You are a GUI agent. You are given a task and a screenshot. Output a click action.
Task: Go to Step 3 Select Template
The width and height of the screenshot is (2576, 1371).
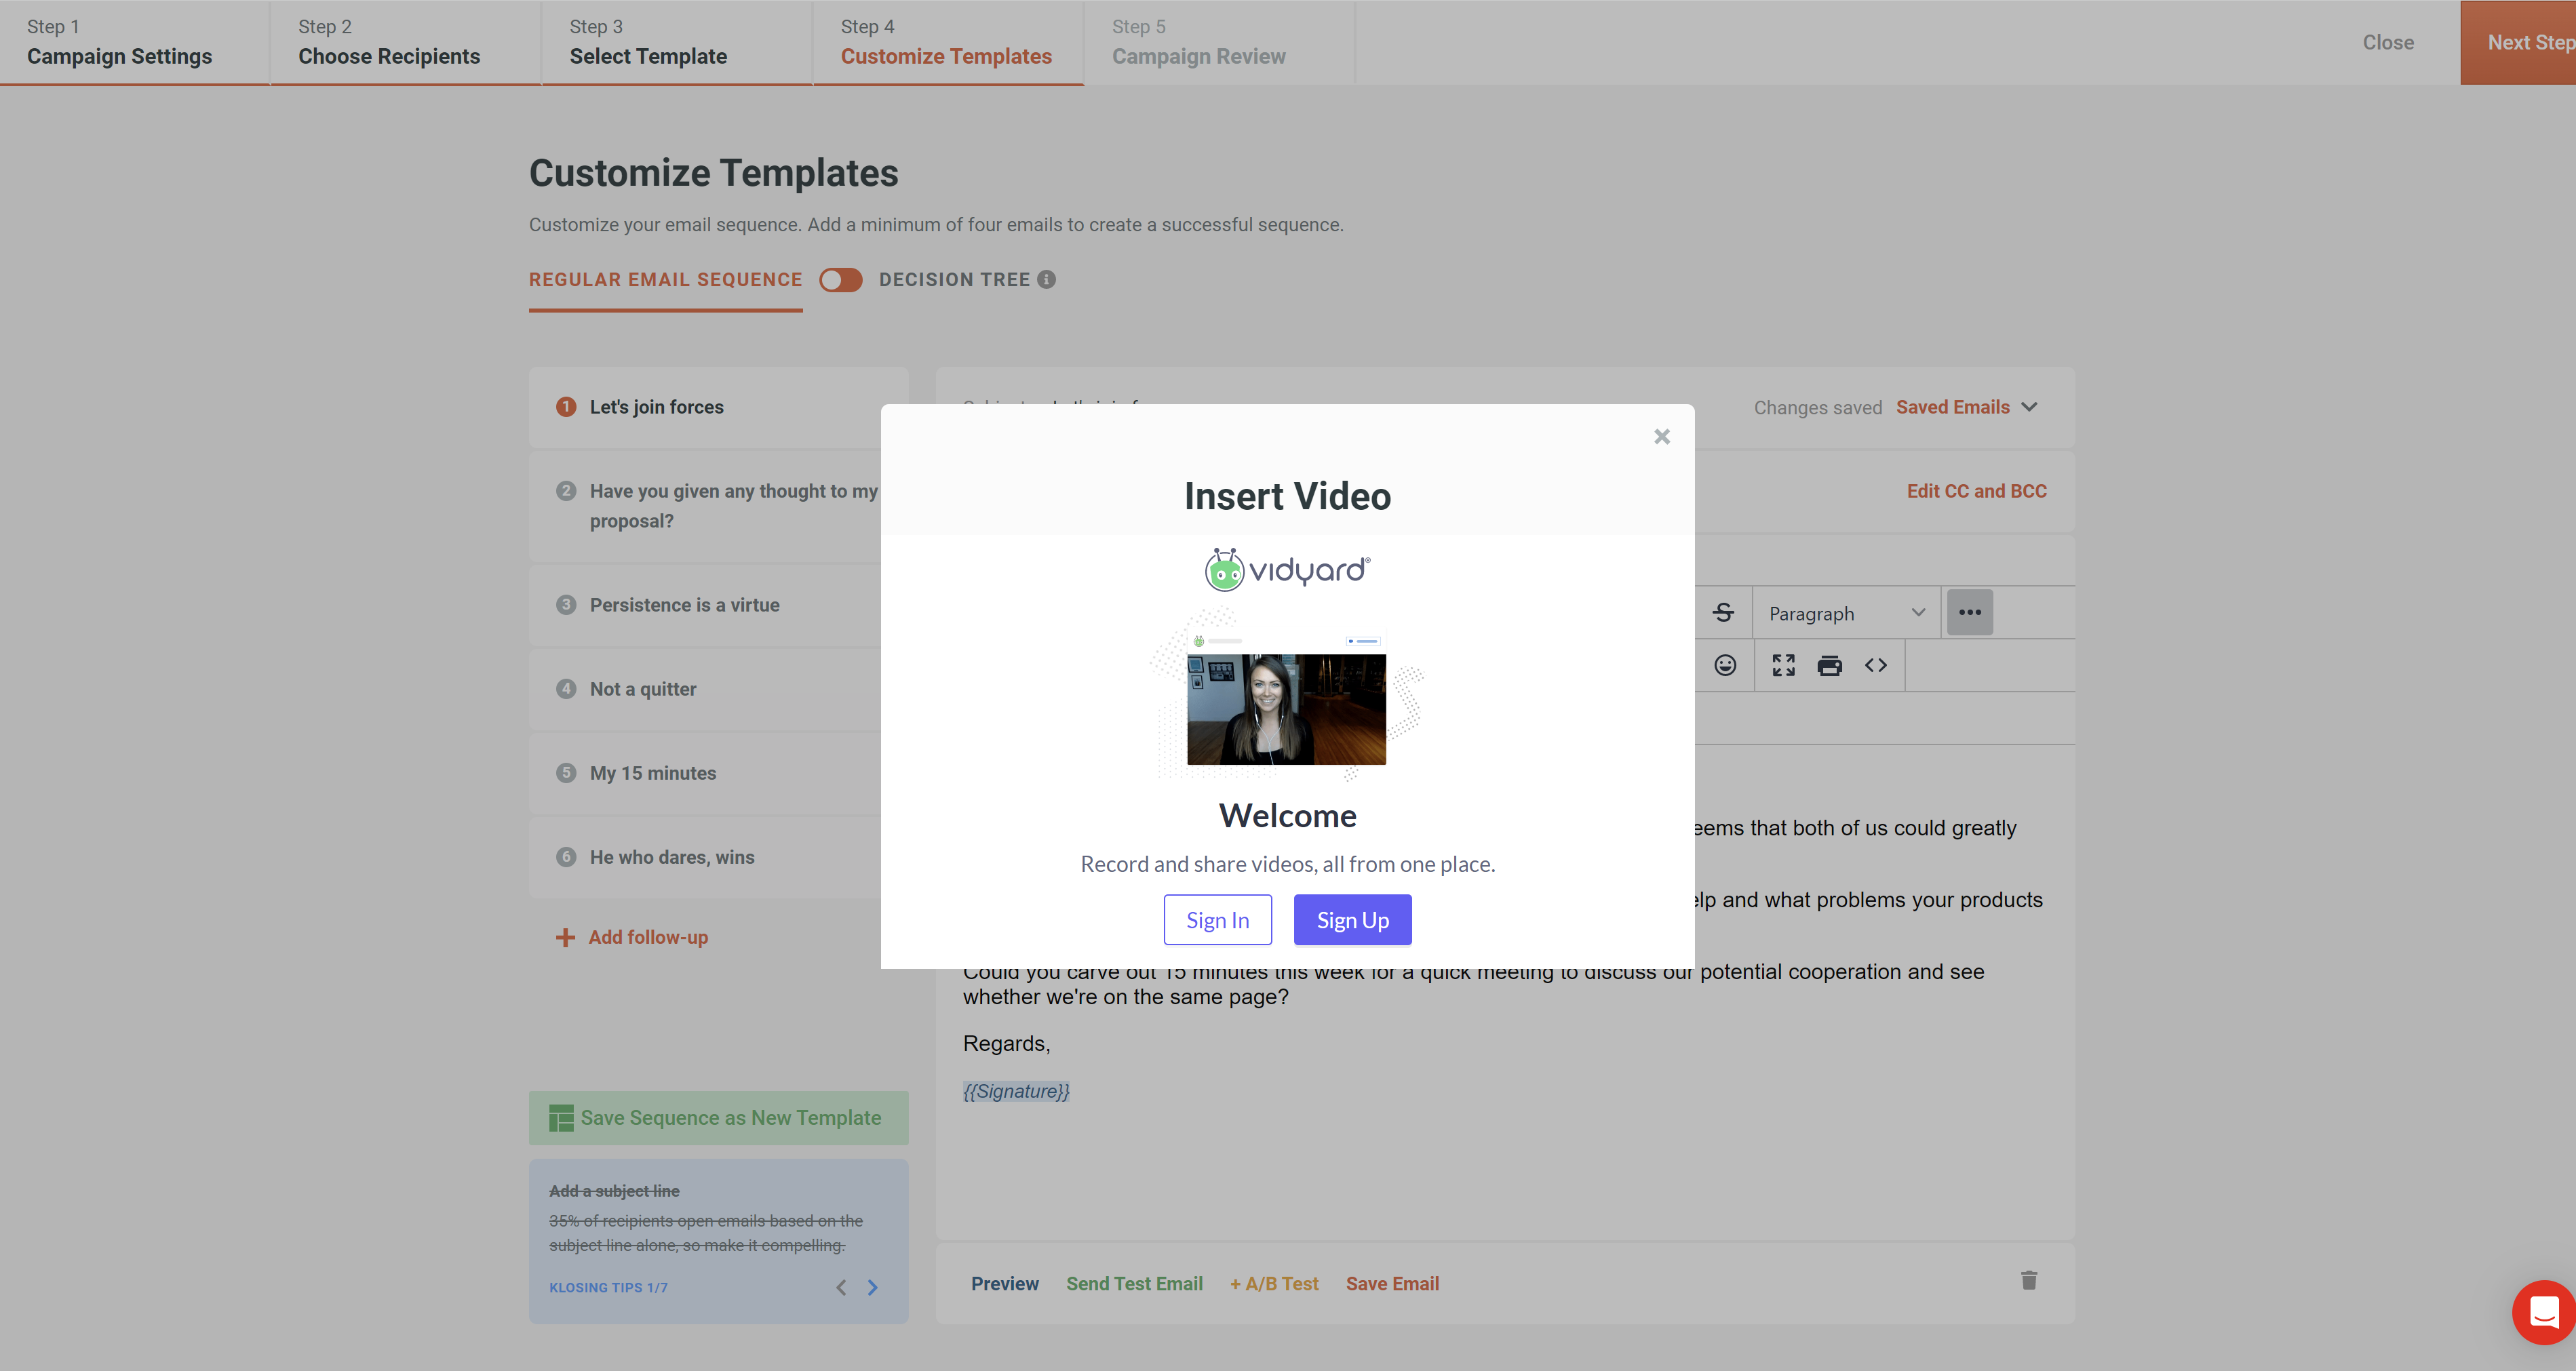pyautogui.click(x=676, y=42)
